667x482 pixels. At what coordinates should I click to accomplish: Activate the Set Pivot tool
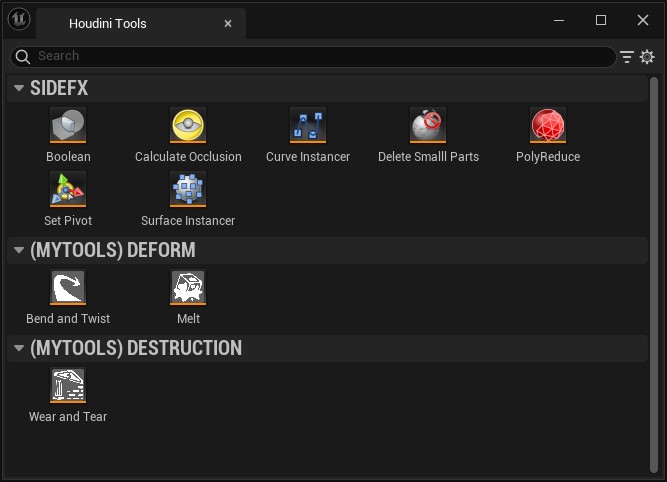tap(68, 190)
